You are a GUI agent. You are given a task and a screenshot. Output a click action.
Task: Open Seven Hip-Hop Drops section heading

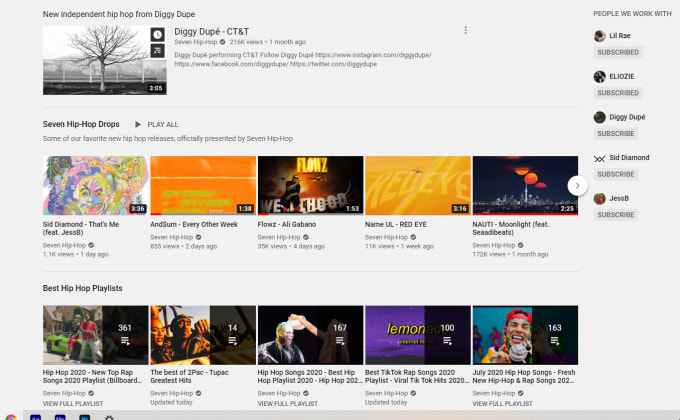pos(81,124)
